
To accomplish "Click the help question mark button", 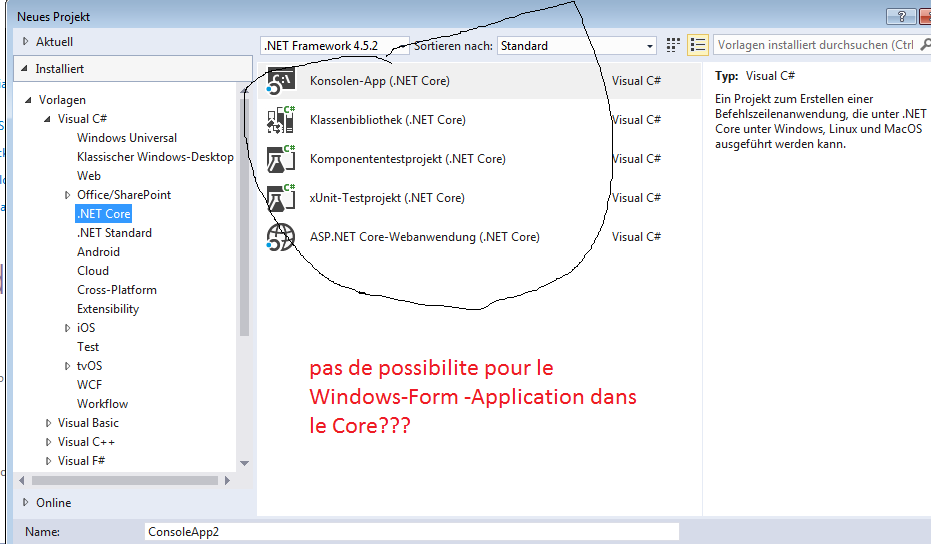I will pos(901,16).
